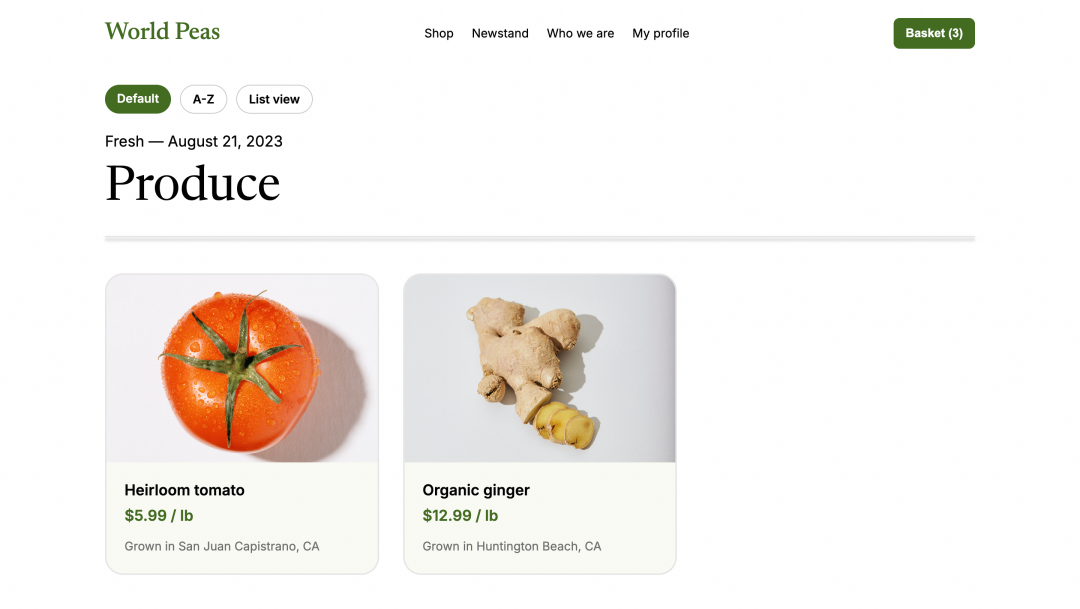Sort produce with the A-Z pill
The image size is (1080, 609).
coord(203,99)
